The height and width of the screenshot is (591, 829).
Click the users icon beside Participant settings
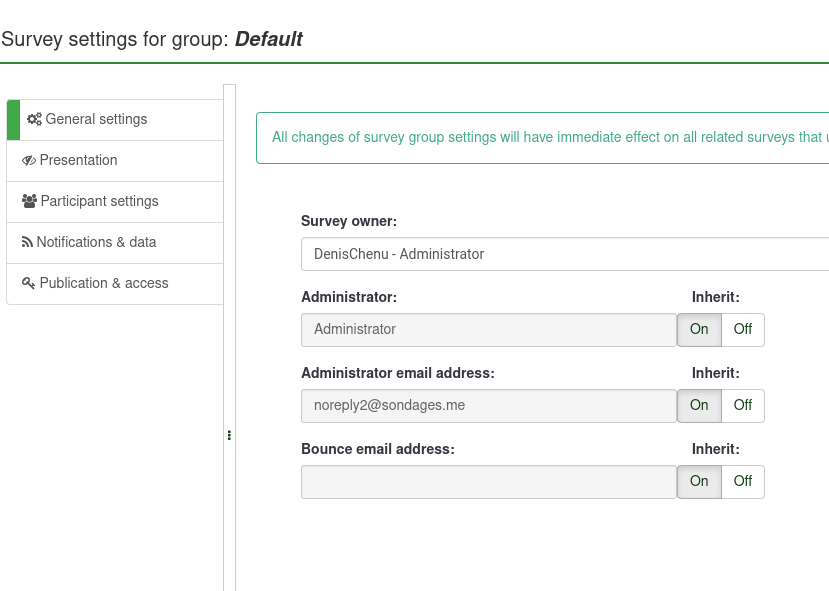click(x=29, y=201)
